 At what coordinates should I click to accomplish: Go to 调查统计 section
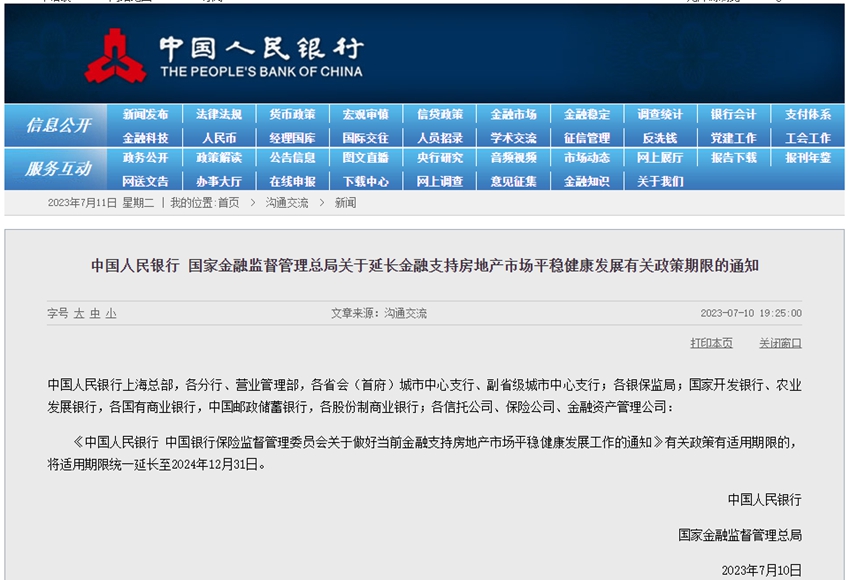coord(660,114)
